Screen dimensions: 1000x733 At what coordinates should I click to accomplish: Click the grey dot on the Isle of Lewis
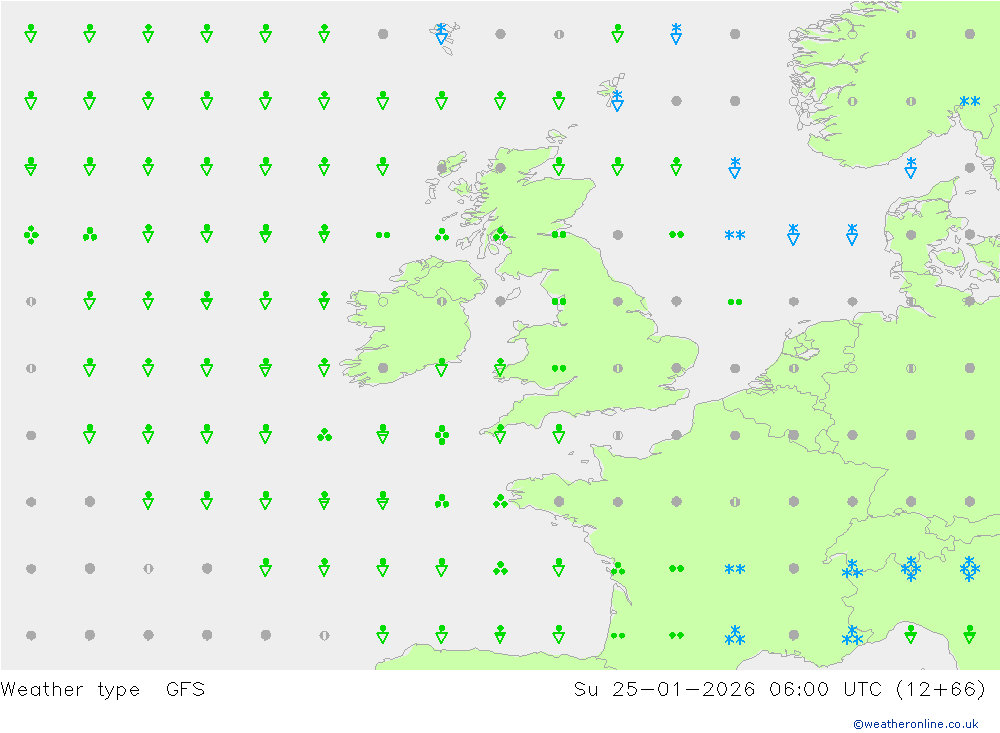click(x=441, y=168)
